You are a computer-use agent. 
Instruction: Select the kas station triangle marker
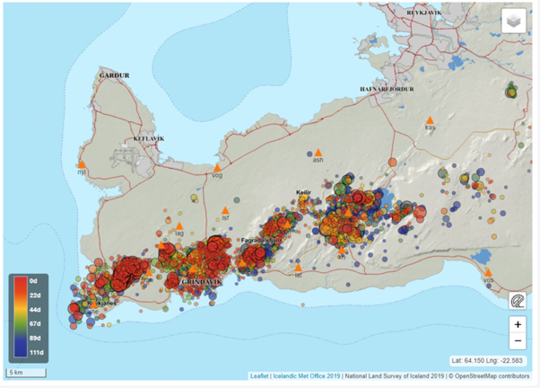click(x=430, y=120)
